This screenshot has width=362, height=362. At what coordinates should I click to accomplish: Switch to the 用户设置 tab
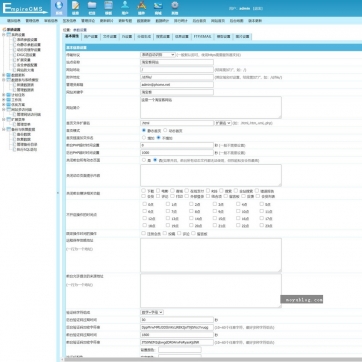(91, 37)
